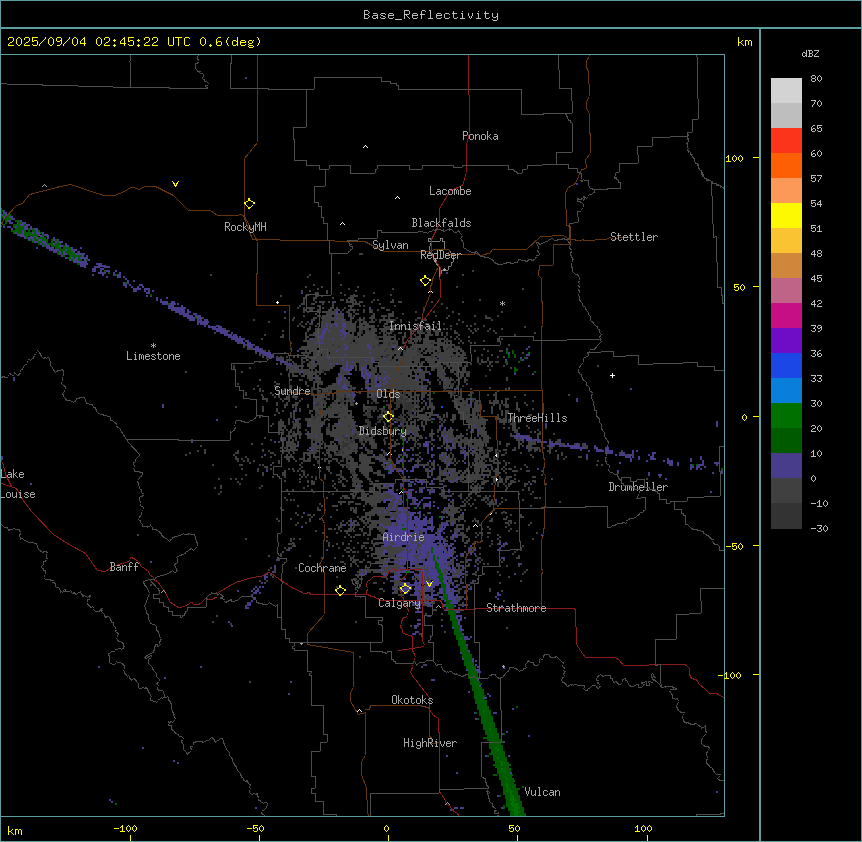862x842 pixels.
Task: Click the Sundre city label
Action: click(x=292, y=391)
